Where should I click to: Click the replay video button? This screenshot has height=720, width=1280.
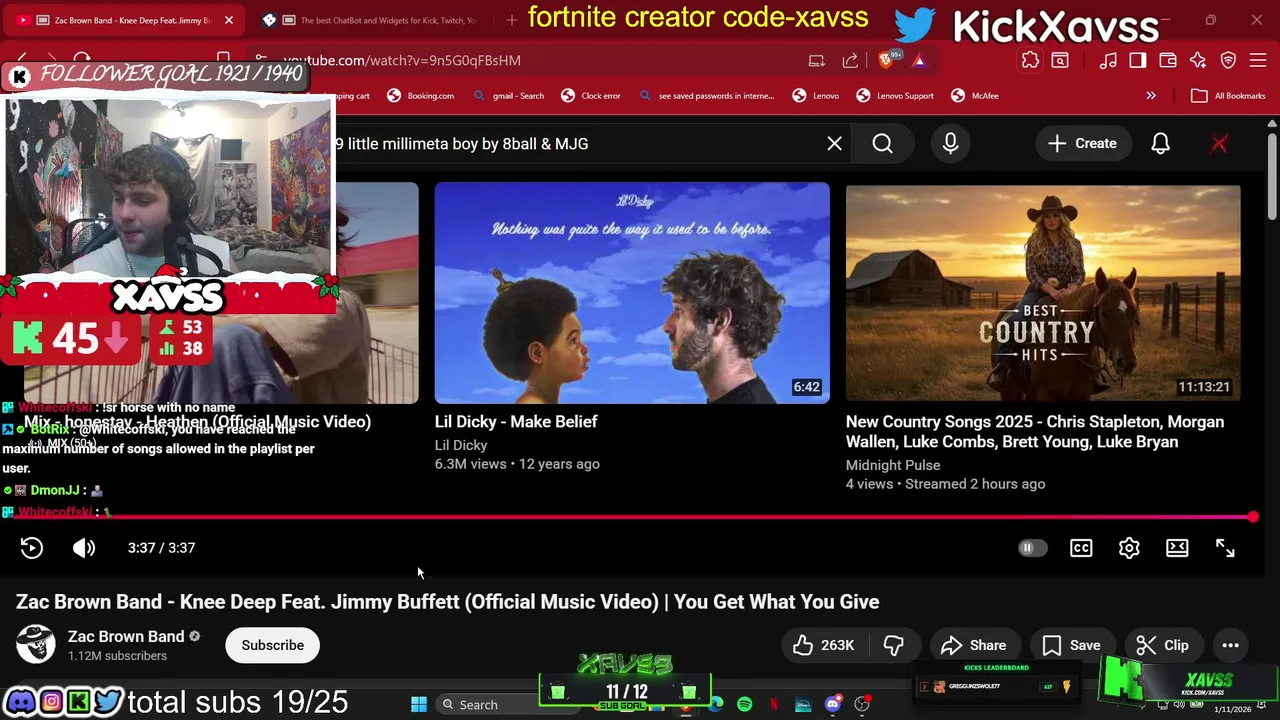coord(32,548)
